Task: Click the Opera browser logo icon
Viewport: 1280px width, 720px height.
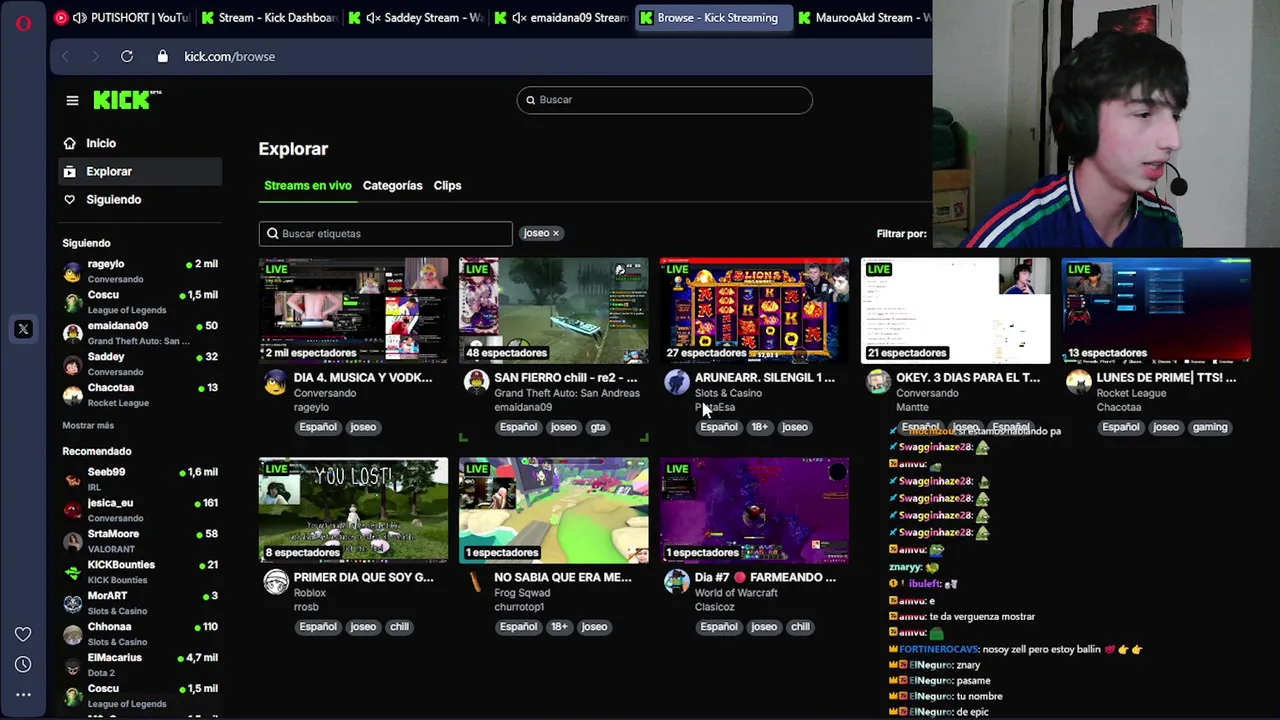Action: [x=23, y=22]
